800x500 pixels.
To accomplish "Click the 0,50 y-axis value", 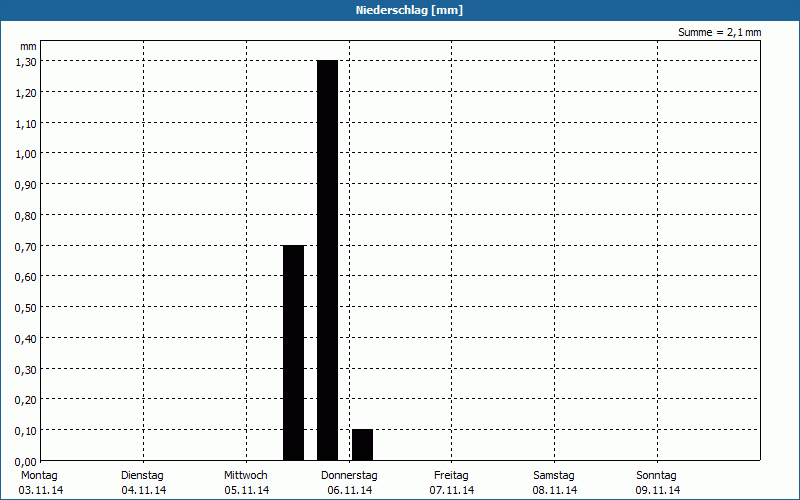I will click(26, 308).
